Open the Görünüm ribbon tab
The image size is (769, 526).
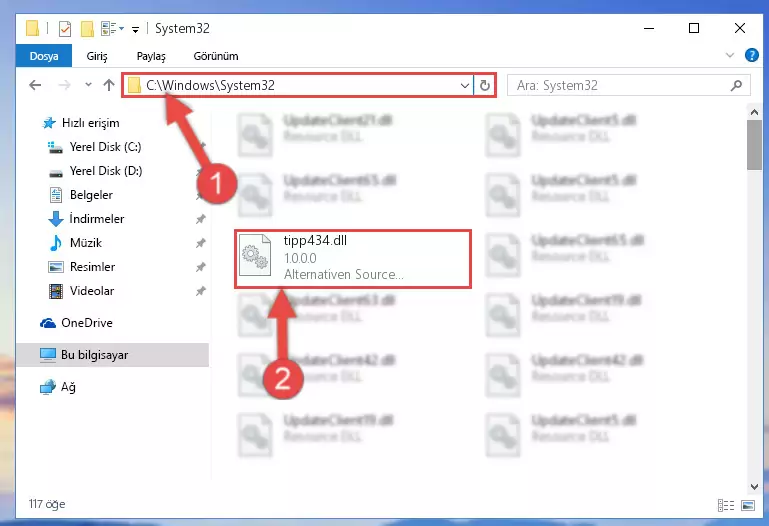click(216, 56)
